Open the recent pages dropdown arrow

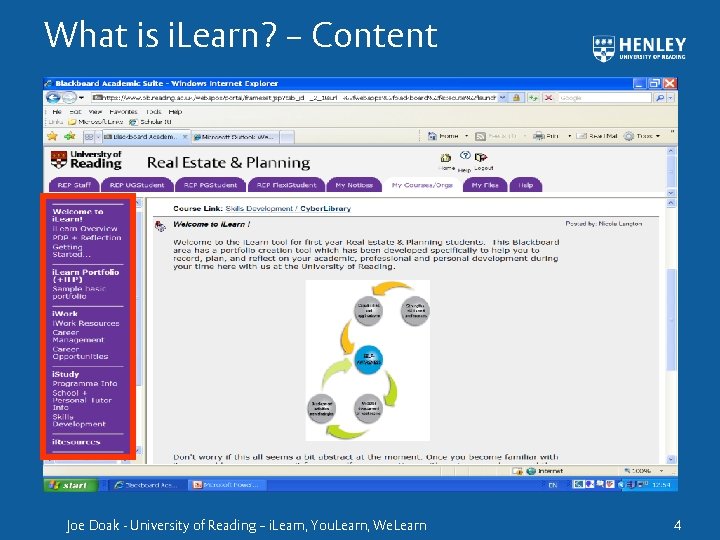pyautogui.click(x=81, y=98)
